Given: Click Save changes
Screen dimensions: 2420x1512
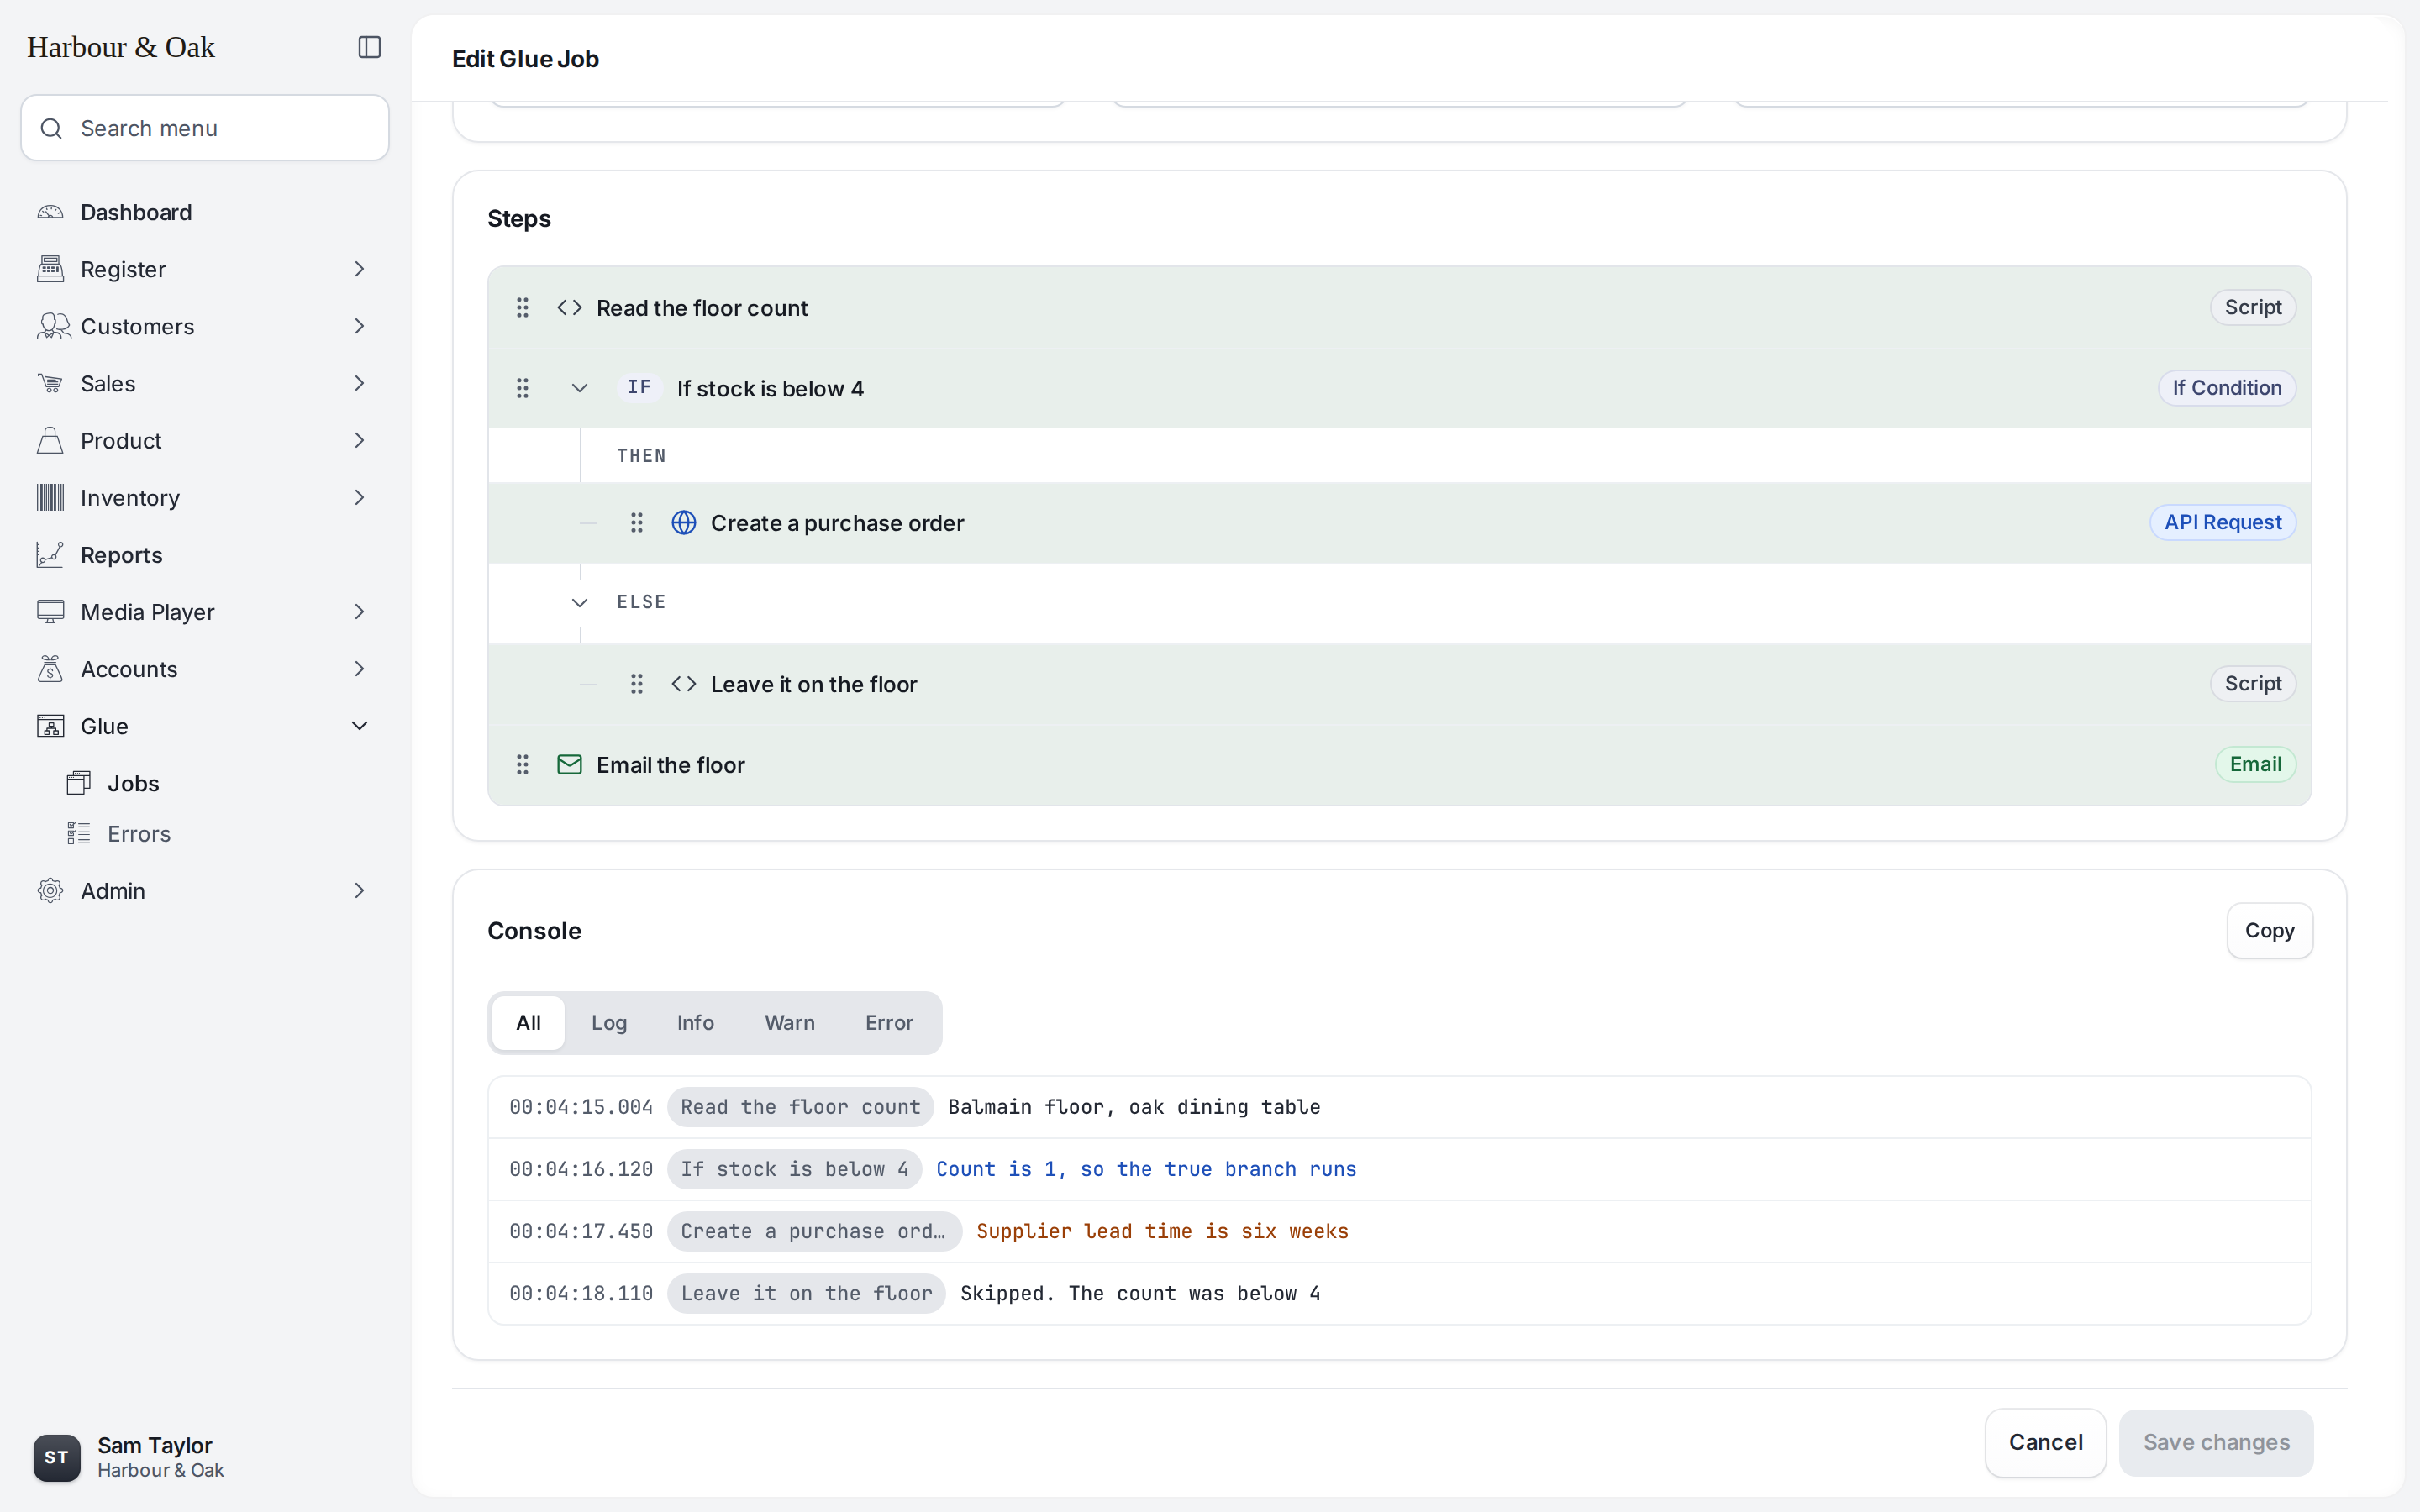Looking at the screenshot, I should point(2216,1443).
